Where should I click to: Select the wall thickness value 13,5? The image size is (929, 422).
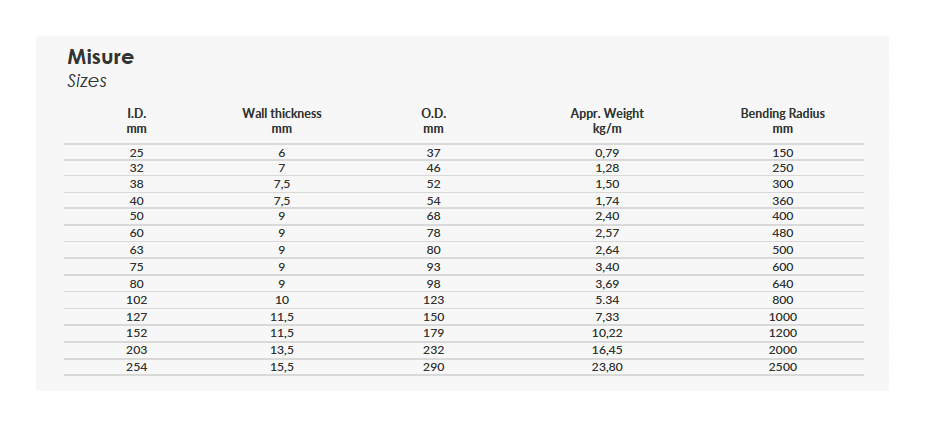coord(282,350)
